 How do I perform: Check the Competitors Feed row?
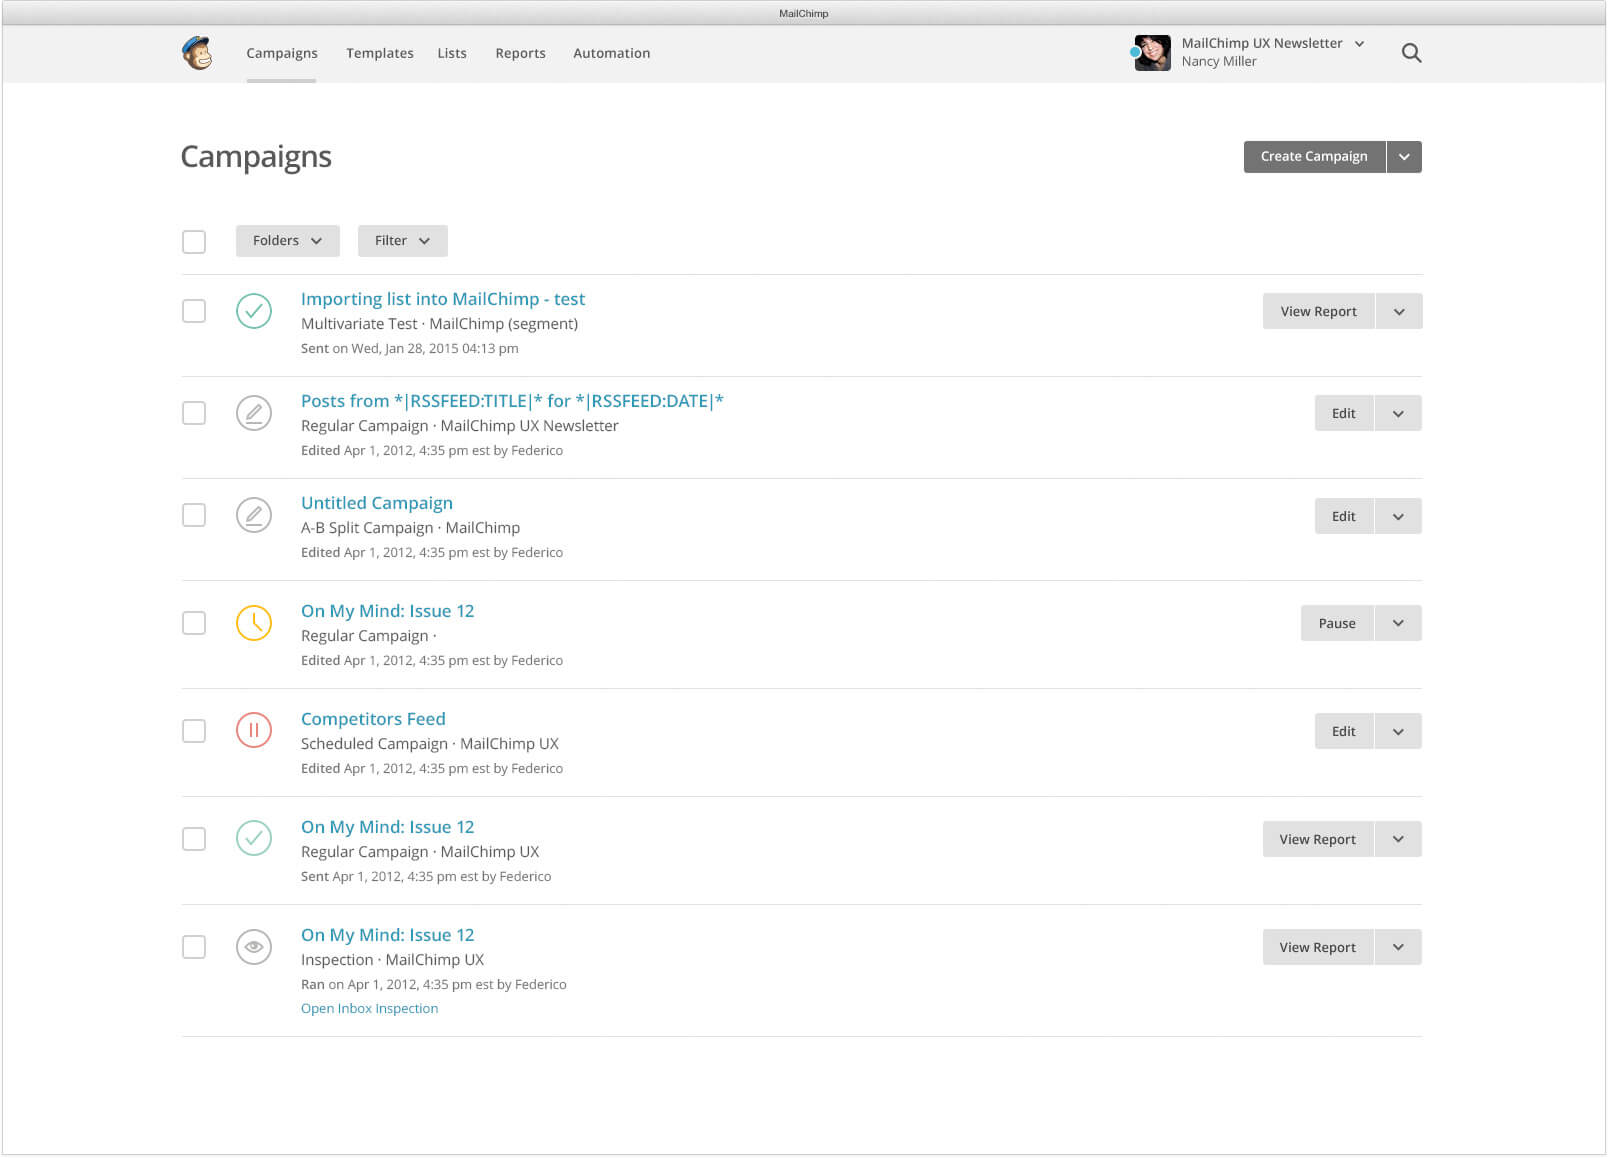coord(194,731)
